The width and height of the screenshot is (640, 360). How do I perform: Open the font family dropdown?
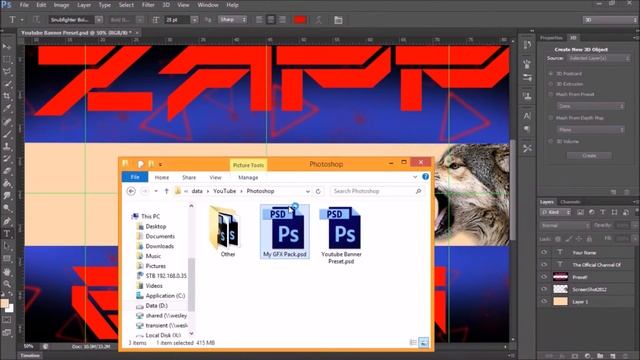(x=99, y=20)
